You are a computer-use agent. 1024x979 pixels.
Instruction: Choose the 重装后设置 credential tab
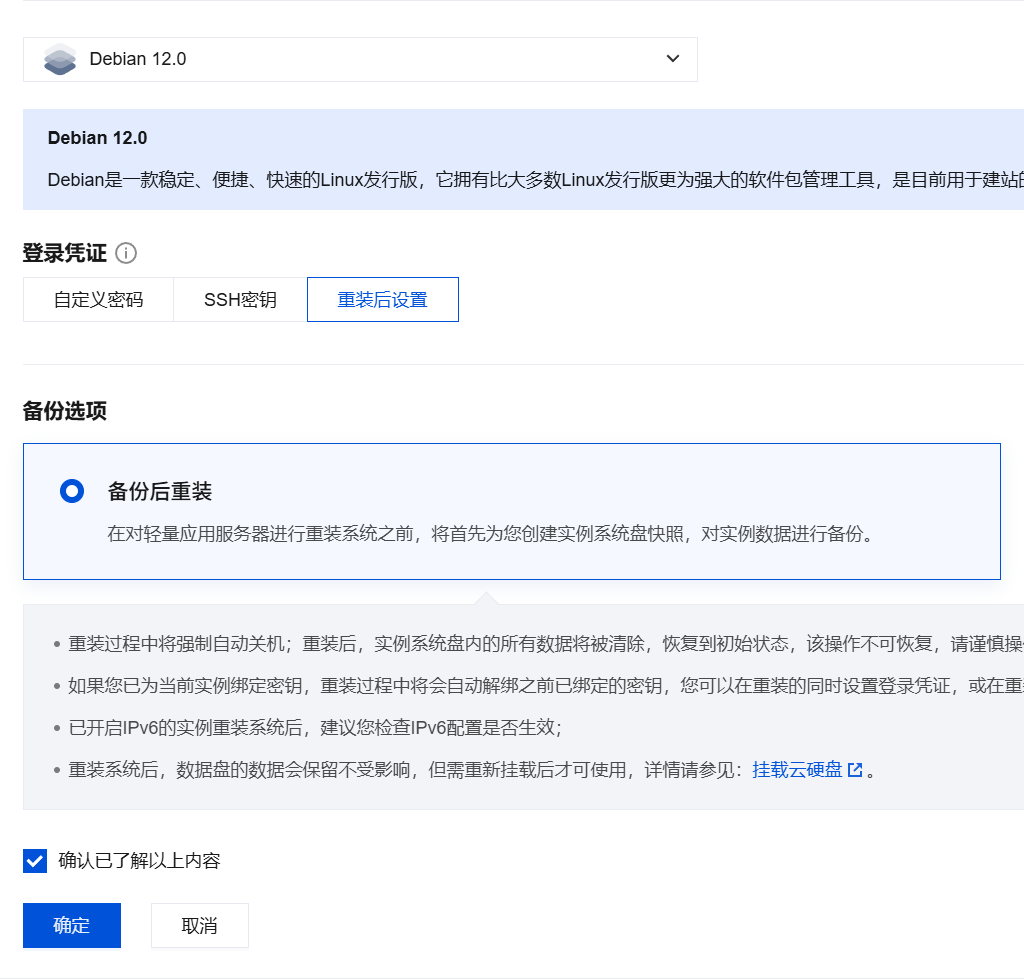382,300
